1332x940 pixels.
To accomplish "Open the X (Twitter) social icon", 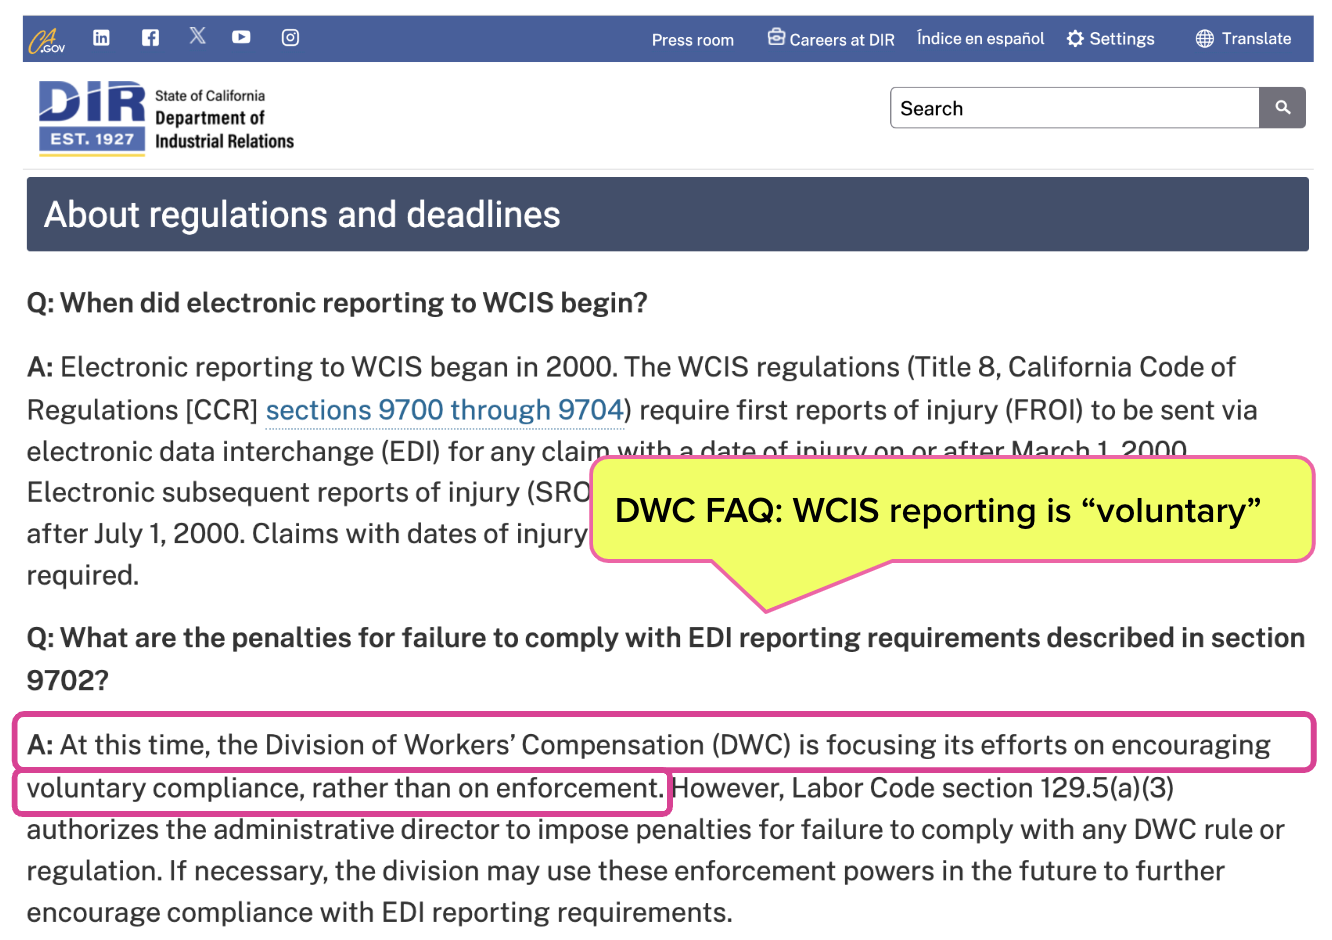I will 198,36.
